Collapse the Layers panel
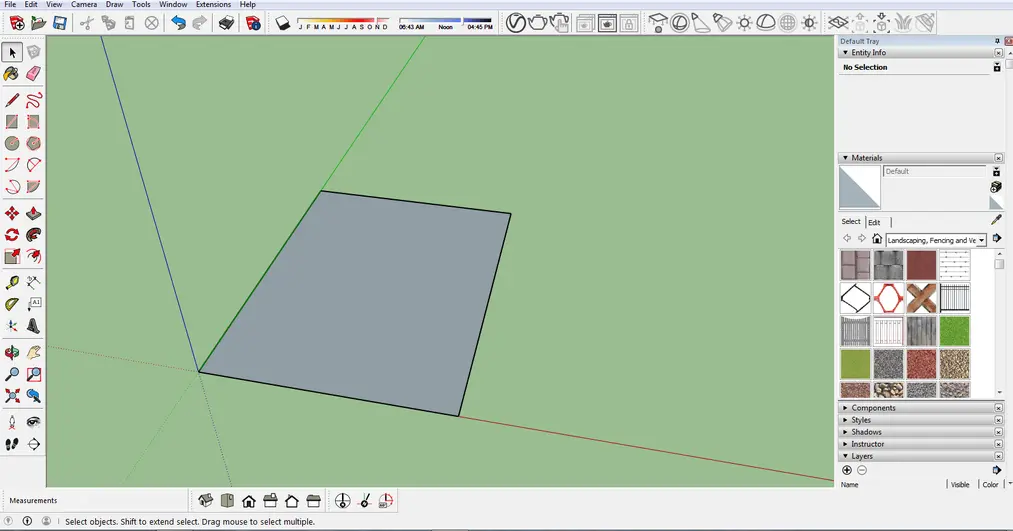Viewport: 1013px width, 531px height. 845,456
